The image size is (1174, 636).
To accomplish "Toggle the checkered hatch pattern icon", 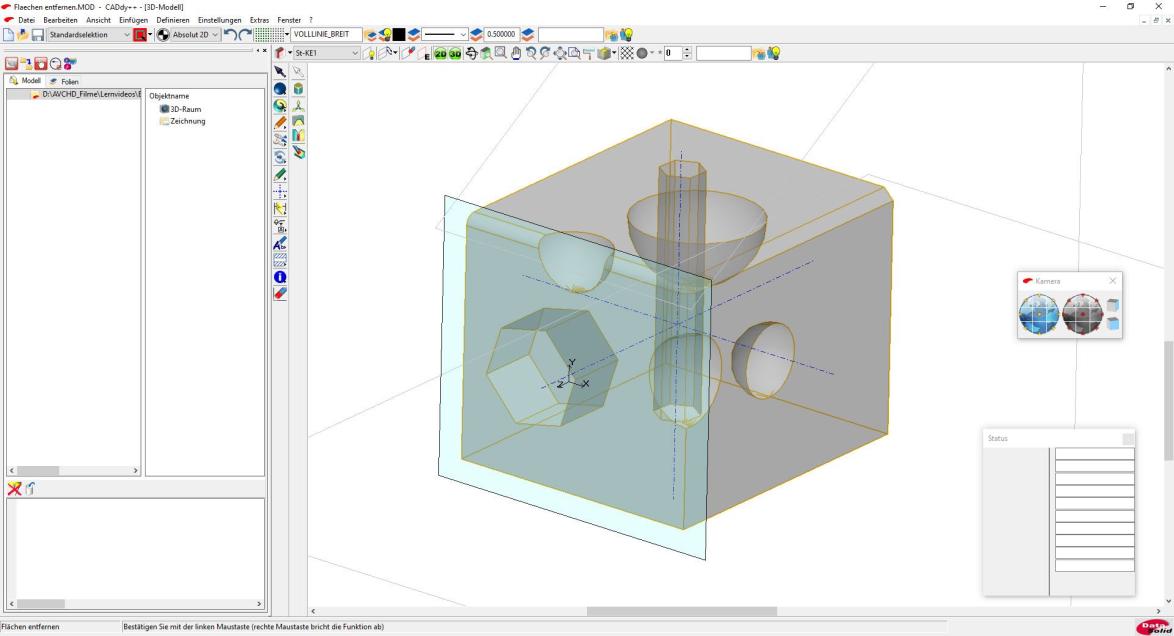I will click(626, 53).
